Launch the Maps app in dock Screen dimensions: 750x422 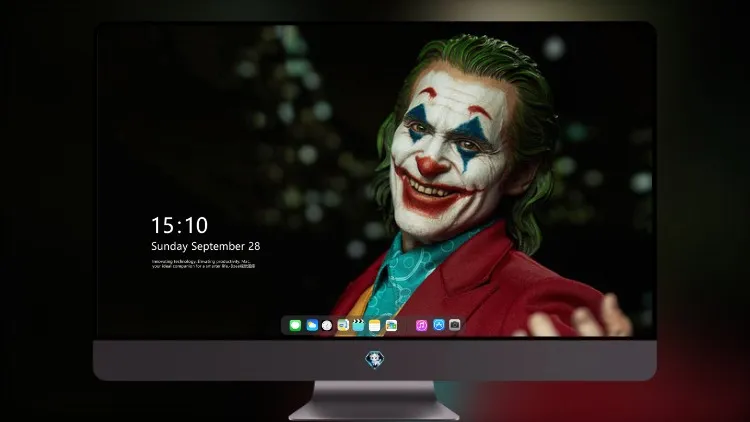pyautogui.click(x=343, y=325)
